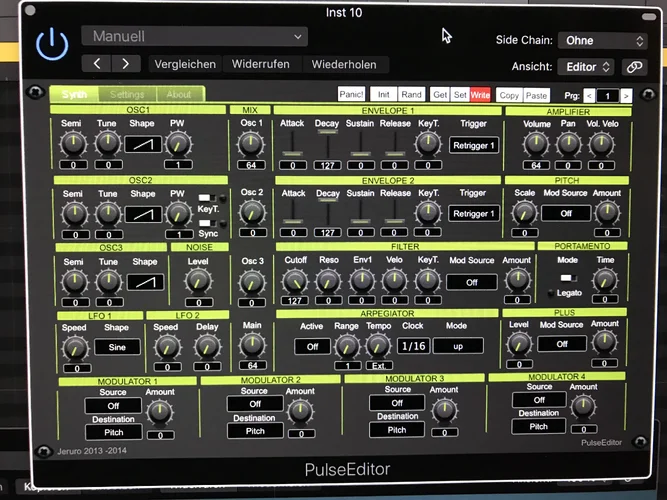Open Envelope 1 Trigger Retrigger dropdown

[x=473, y=145]
